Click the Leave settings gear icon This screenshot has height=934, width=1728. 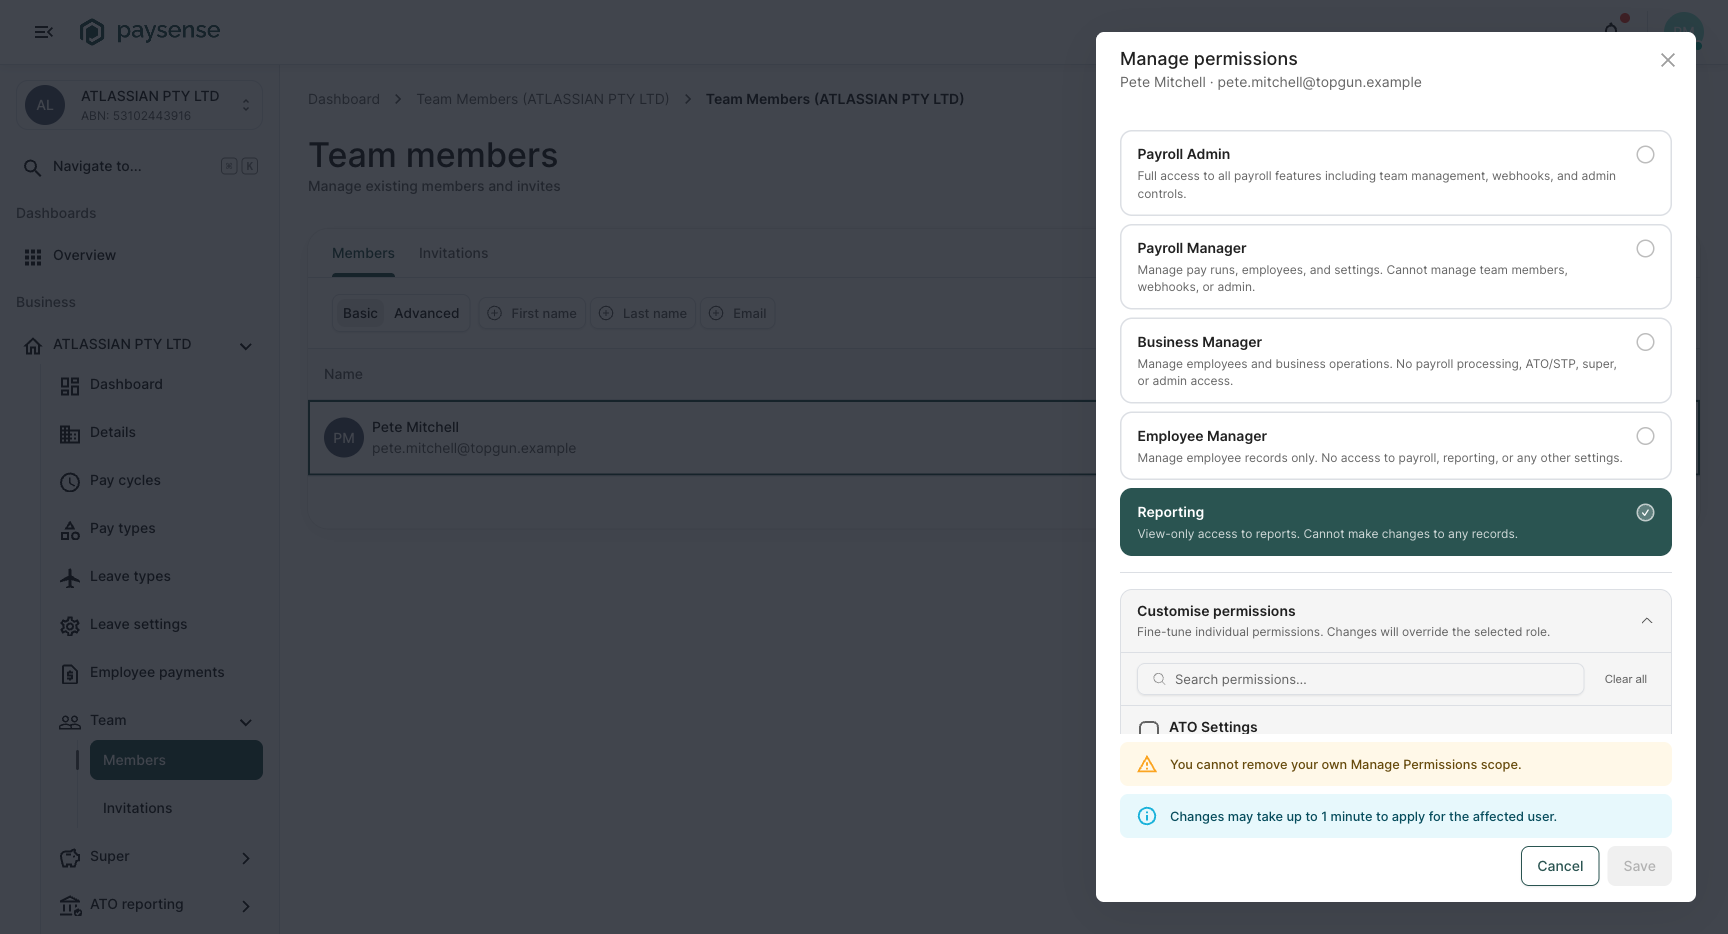70,626
